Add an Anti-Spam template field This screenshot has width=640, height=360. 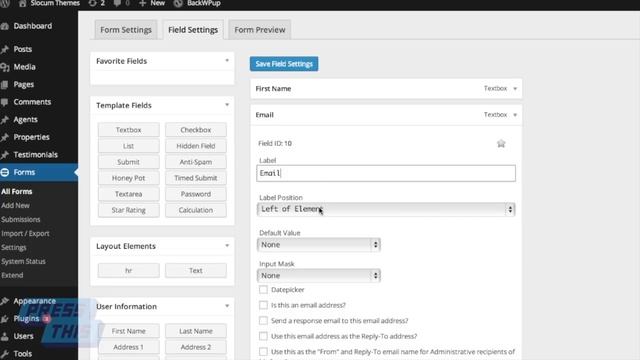(196, 162)
